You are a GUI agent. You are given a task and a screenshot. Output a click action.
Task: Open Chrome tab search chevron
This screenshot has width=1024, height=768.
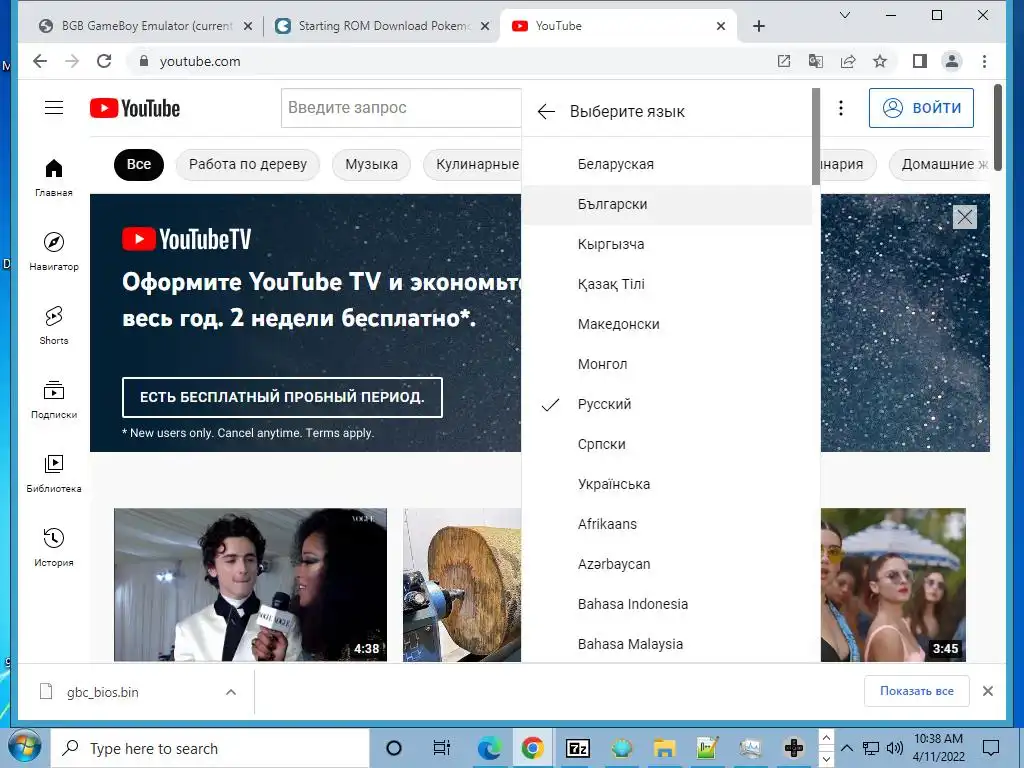pyautogui.click(x=844, y=15)
